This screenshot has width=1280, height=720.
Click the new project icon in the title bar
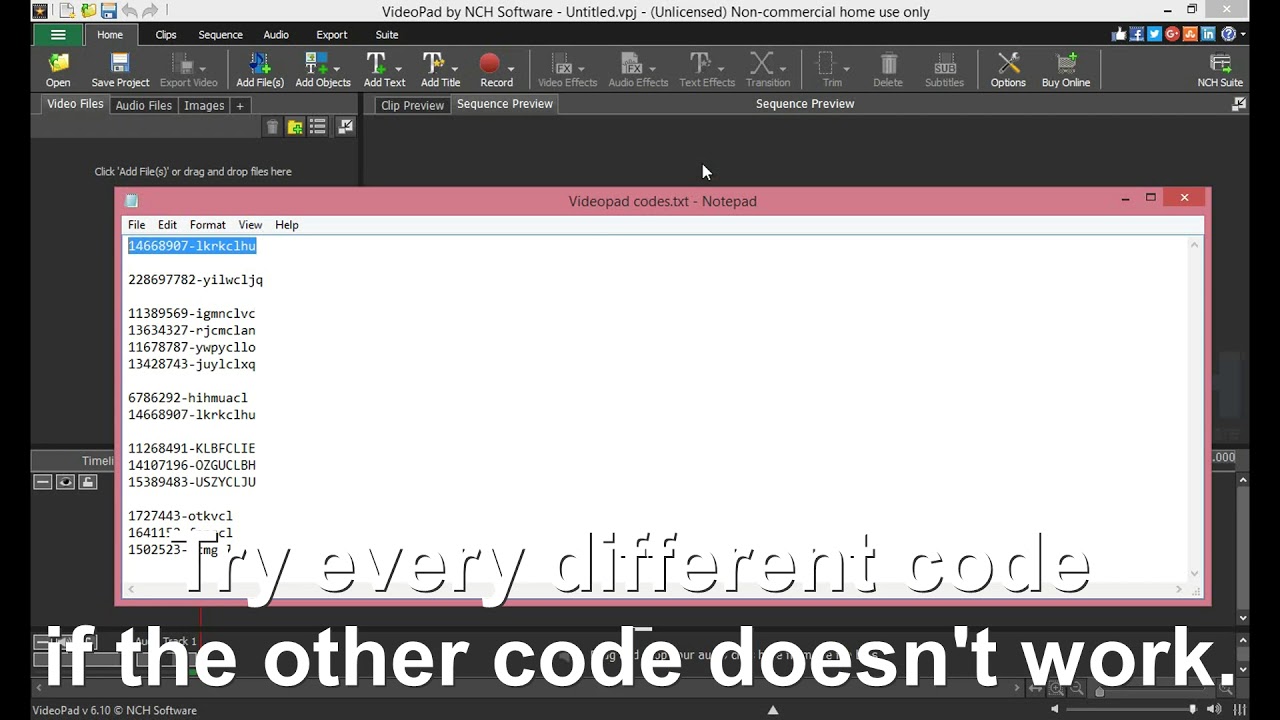coord(67,12)
